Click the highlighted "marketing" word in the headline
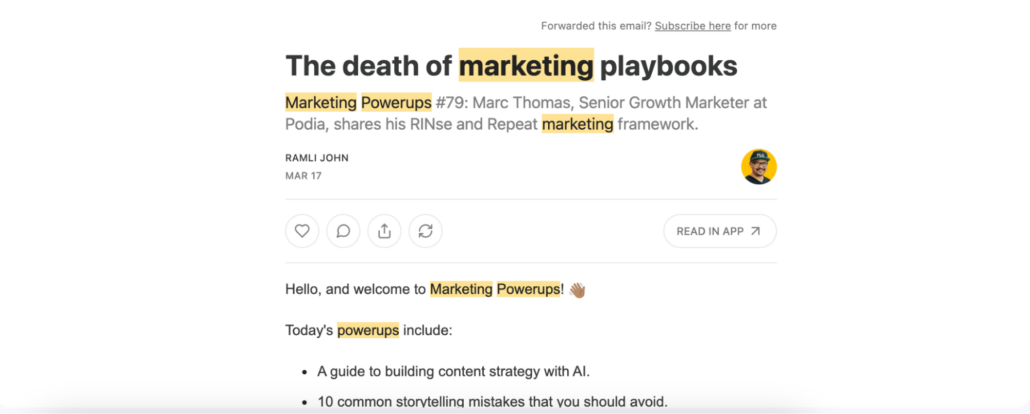The image size is (1030, 414). 526,66
